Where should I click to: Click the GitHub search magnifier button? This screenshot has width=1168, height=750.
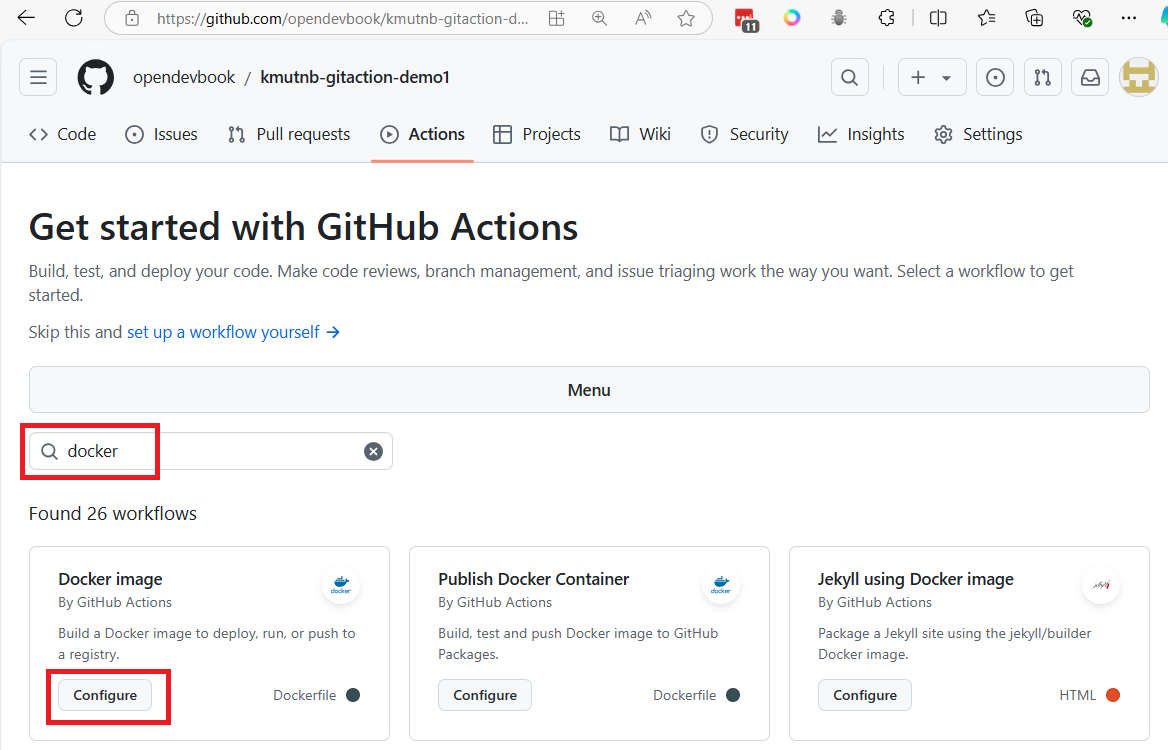coord(849,77)
